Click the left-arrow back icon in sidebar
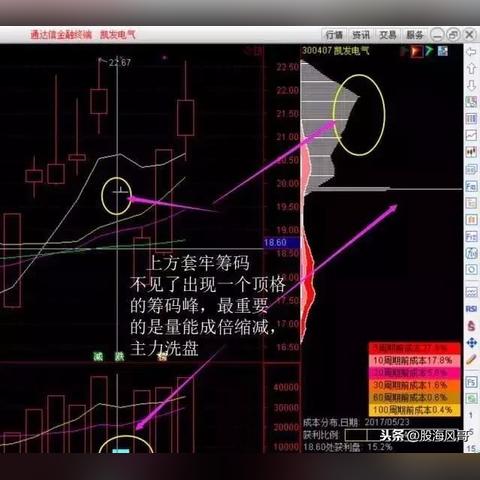 [471, 52]
